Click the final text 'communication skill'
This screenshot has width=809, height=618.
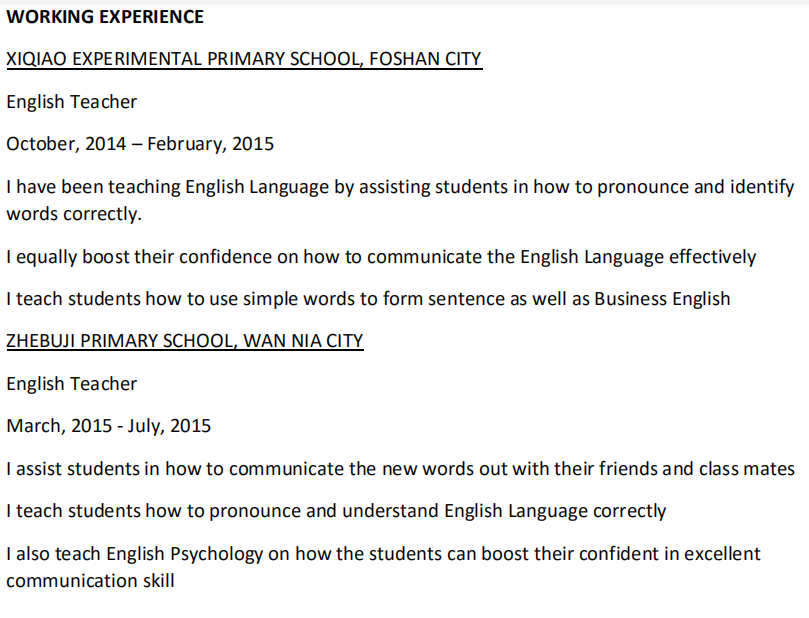tap(90, 580)
